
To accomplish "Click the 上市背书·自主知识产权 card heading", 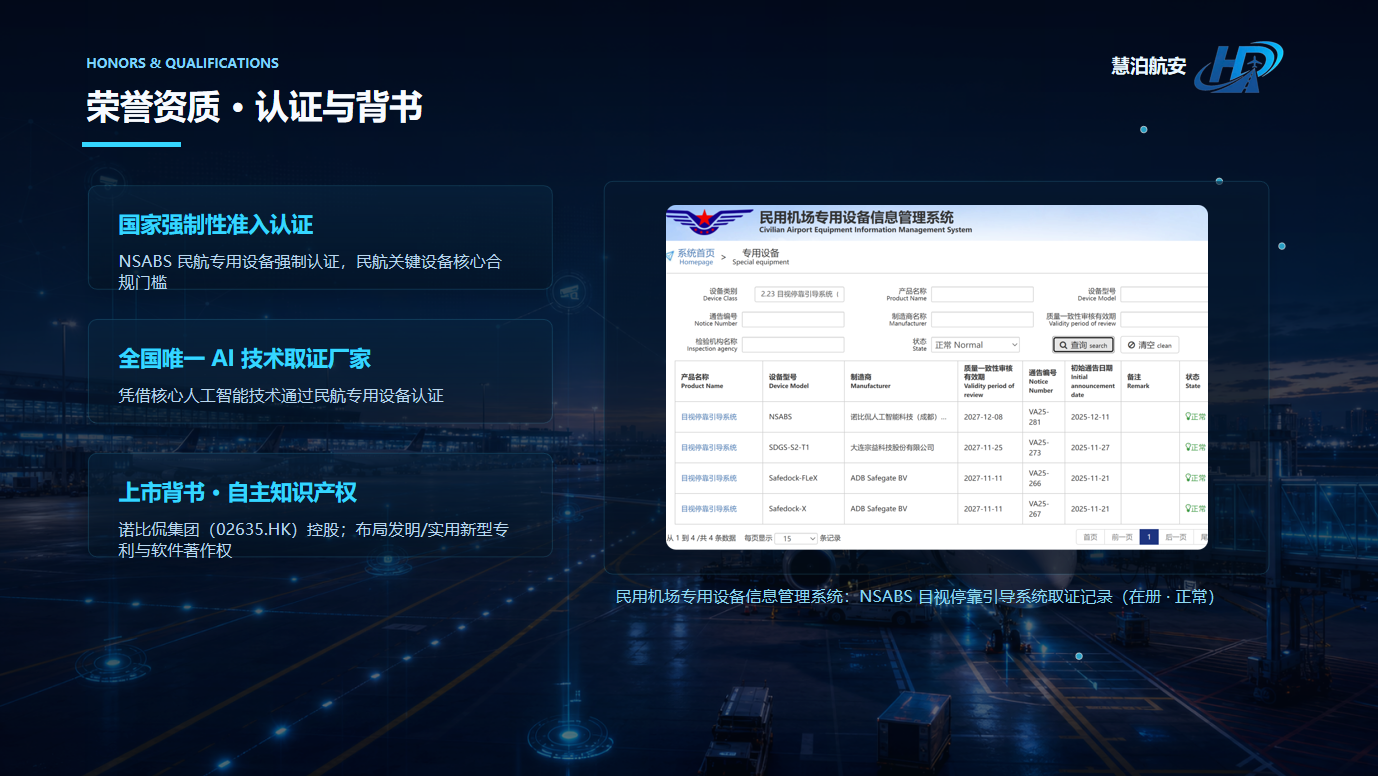I will (237, 492).
